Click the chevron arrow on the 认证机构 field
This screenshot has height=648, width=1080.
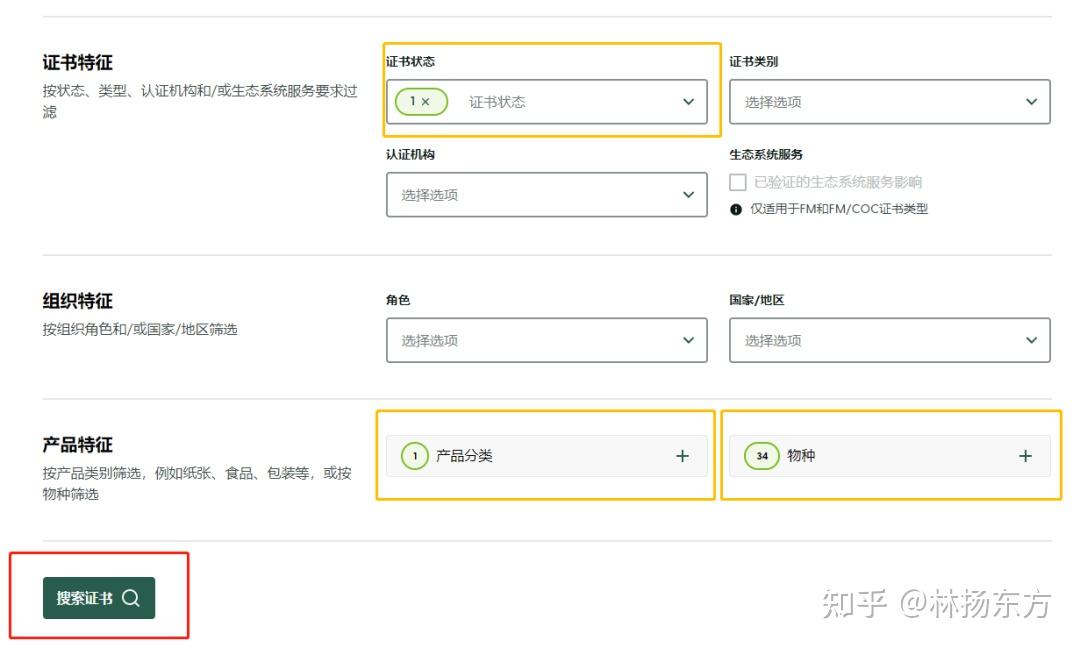pyautogui.click(x=687, y=194)
